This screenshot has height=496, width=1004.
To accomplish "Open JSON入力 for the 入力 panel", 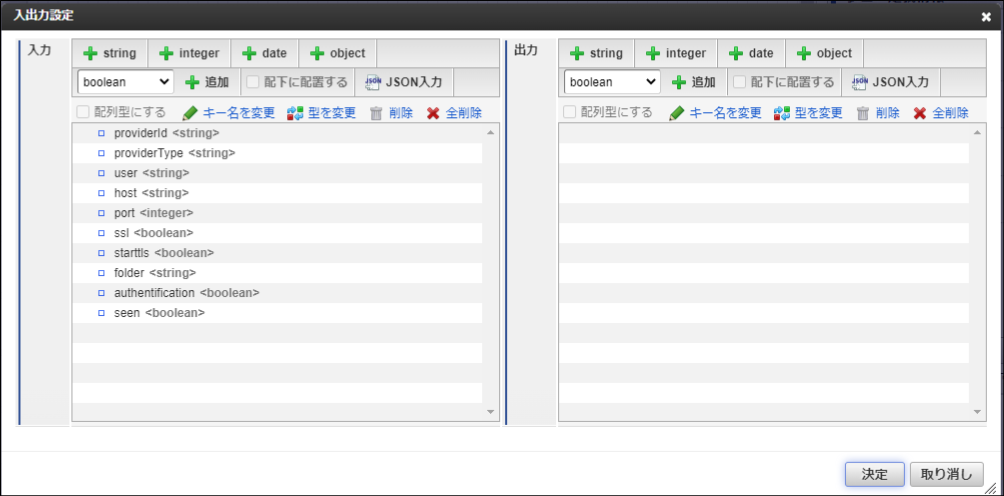I will (404, 82).
